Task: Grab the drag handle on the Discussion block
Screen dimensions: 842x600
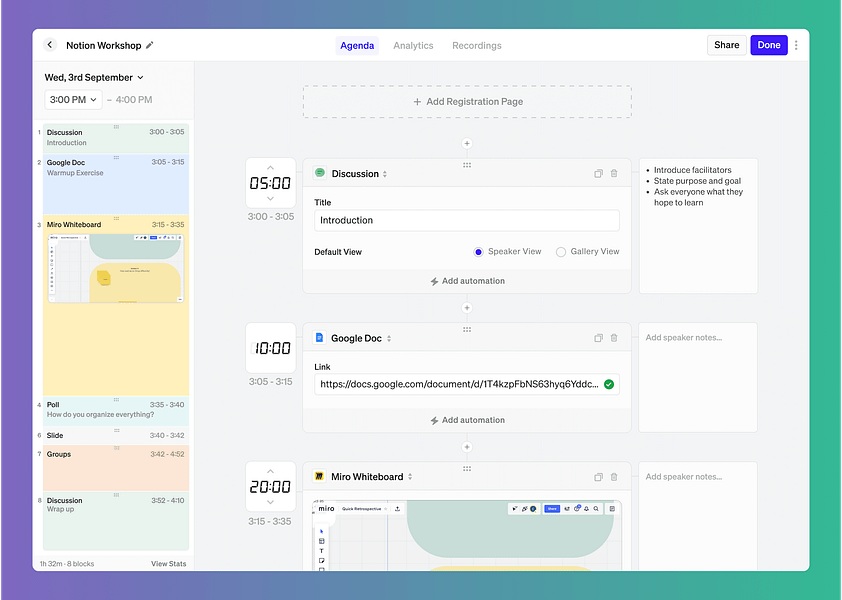Action: point(467,165)
